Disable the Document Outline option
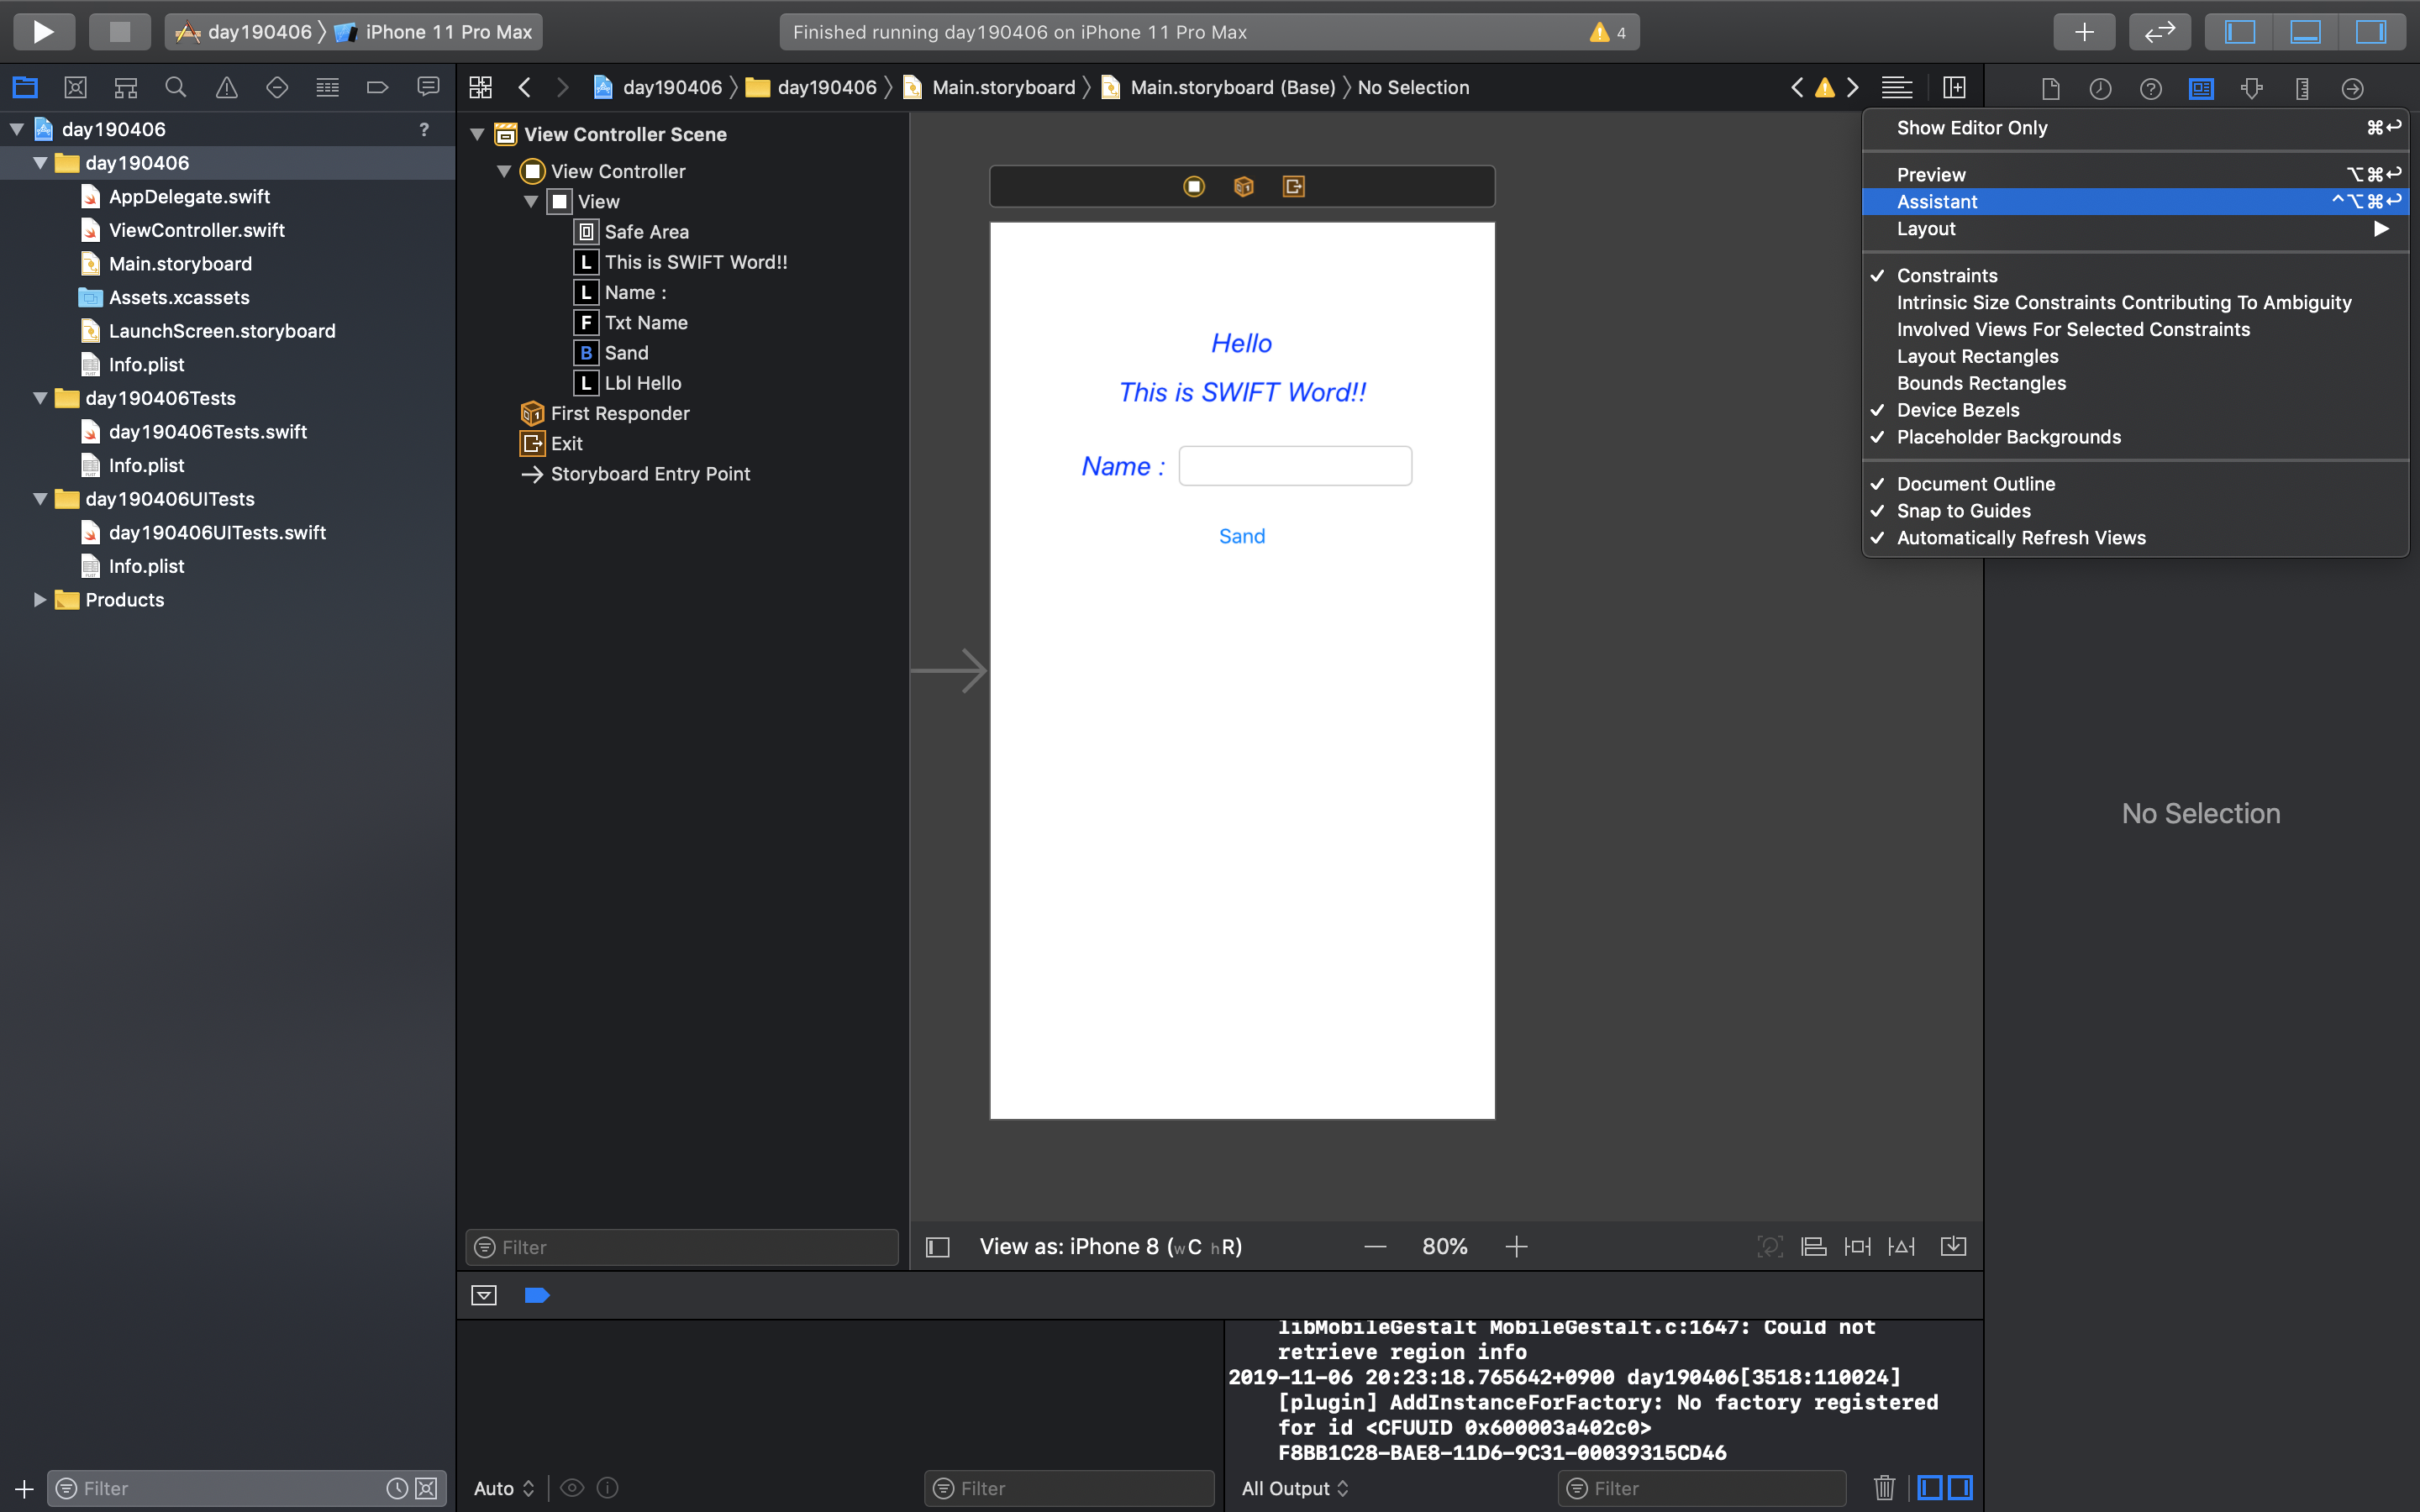Screen dimensions: 2420x1512 pyautogui.click(x=1975, y=484)
